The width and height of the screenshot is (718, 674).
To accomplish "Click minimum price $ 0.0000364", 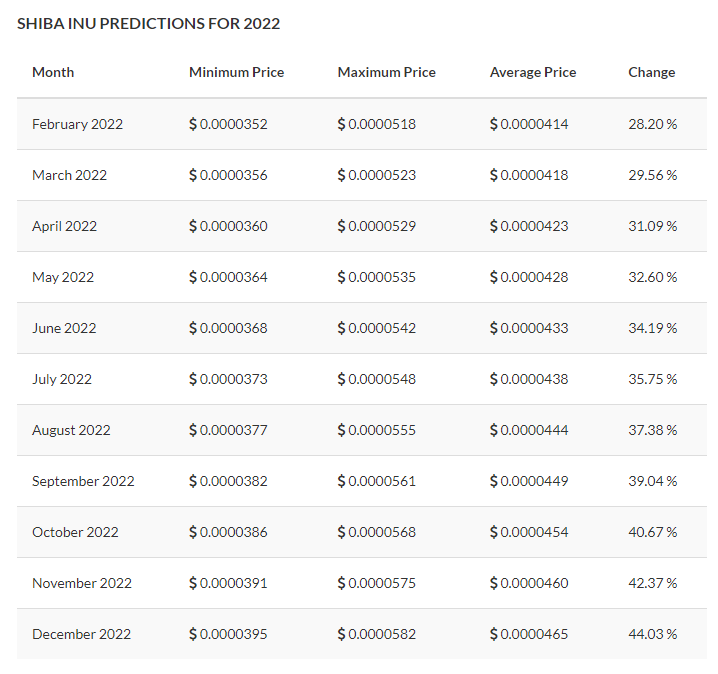I will [x=228, y=277].
